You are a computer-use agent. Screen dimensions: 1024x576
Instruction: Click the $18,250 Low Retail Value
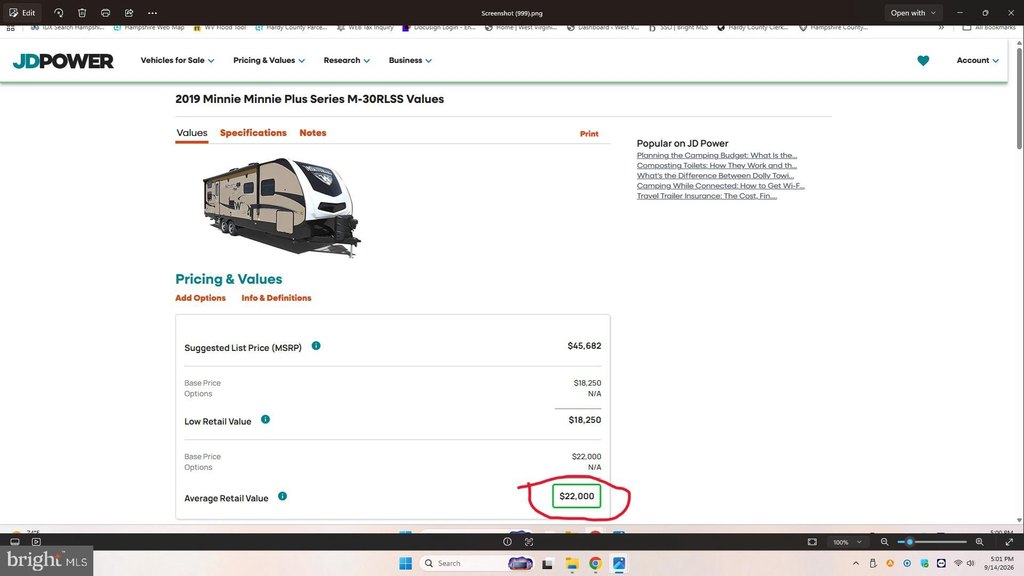[x=584, y=420]
